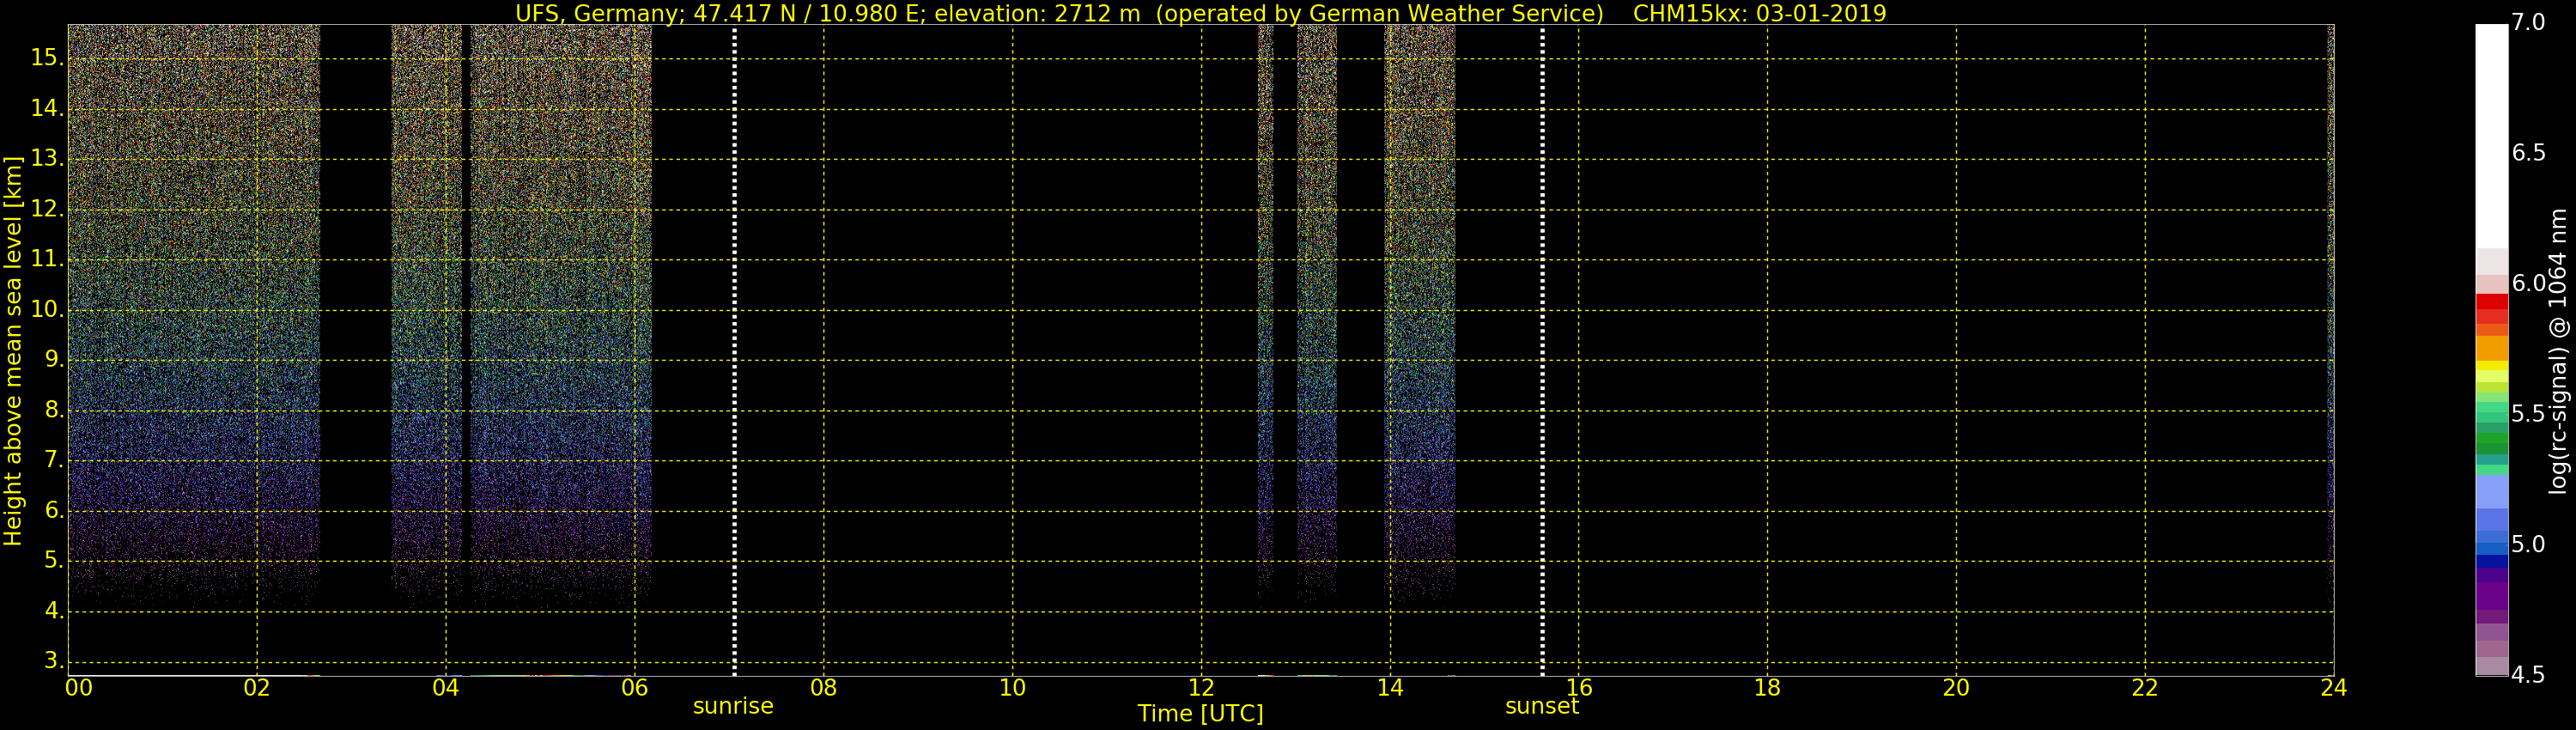Click the 'log(rc-signal) @ 1064 nm' colorbar label
Screen dimensions: 2576x730
[2557, 351]
